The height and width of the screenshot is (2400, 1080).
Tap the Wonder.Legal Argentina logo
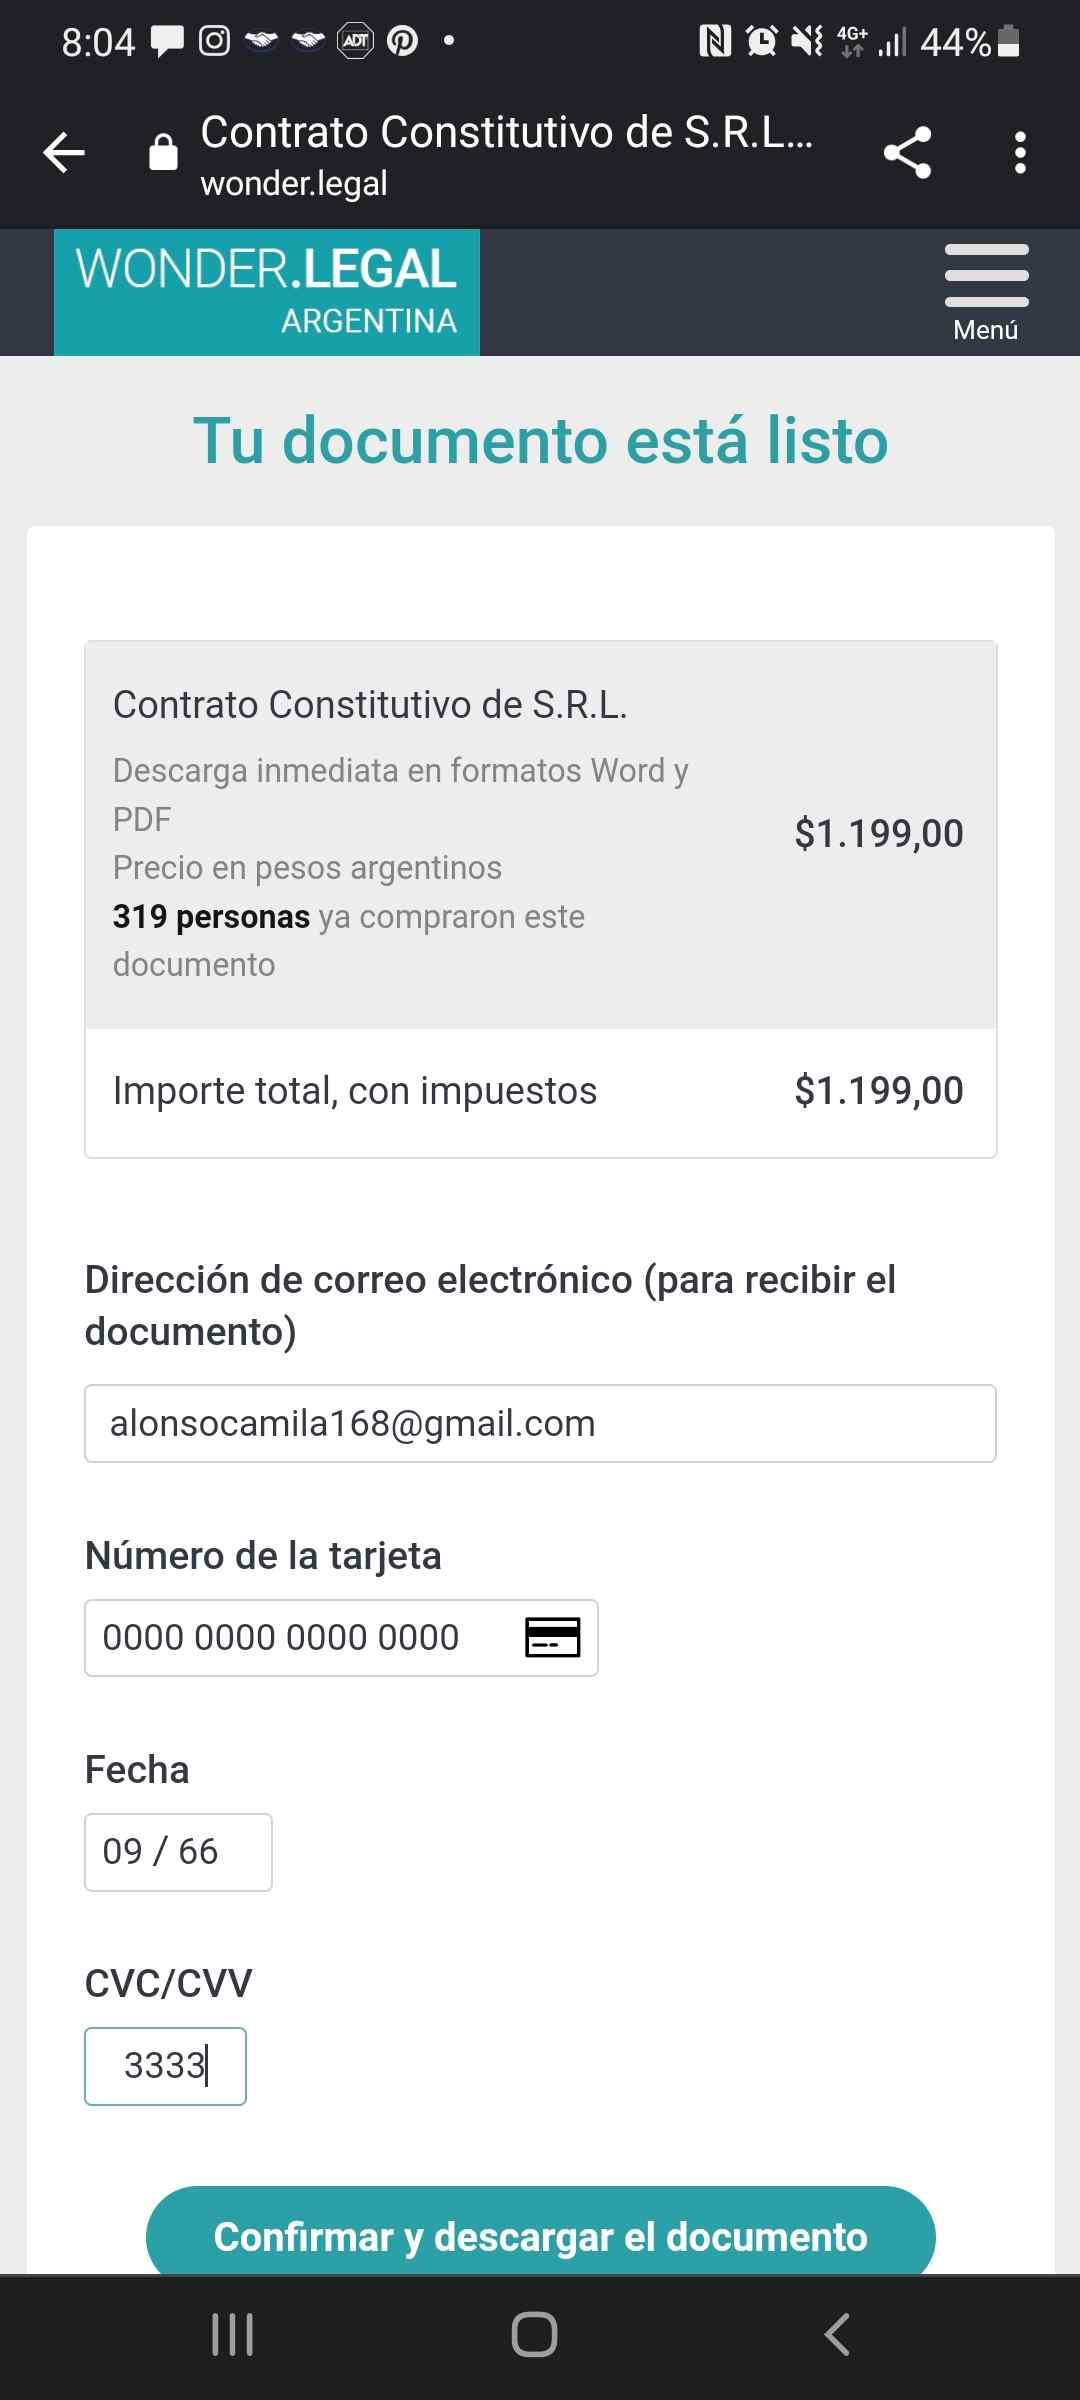[267, 292]
